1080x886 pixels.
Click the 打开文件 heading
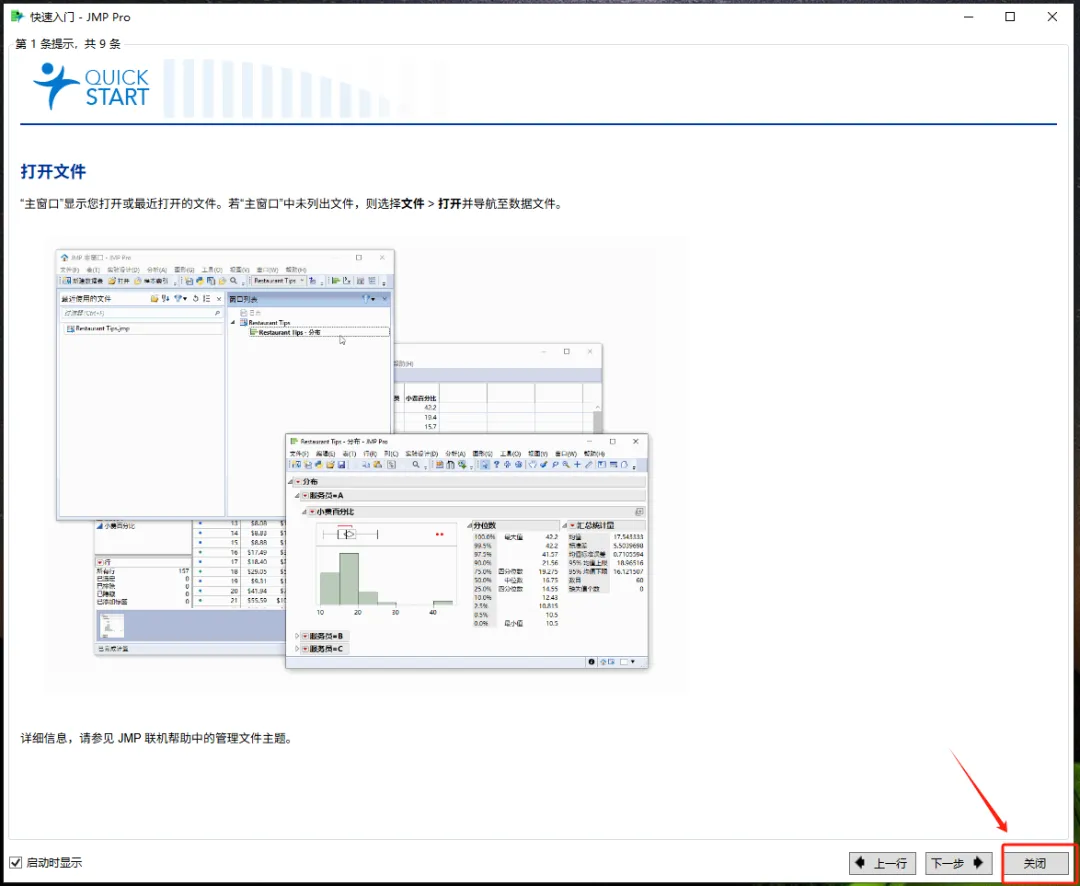pos(53,172)
